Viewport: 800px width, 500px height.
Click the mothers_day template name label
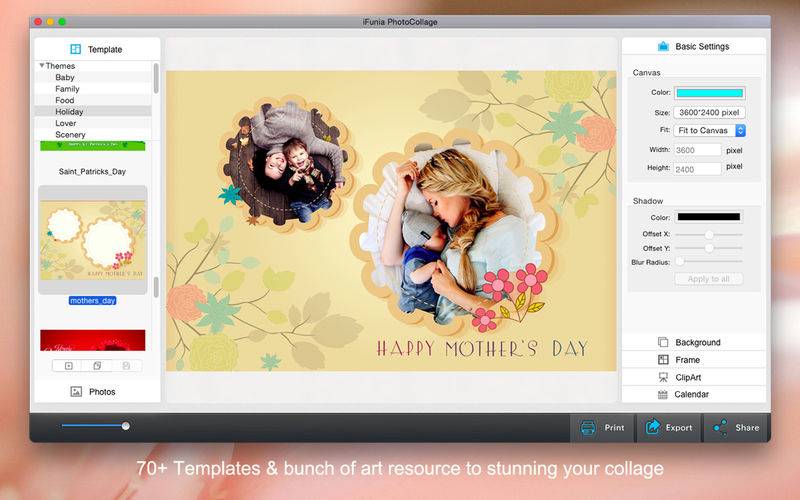click(x=92, y=301)
